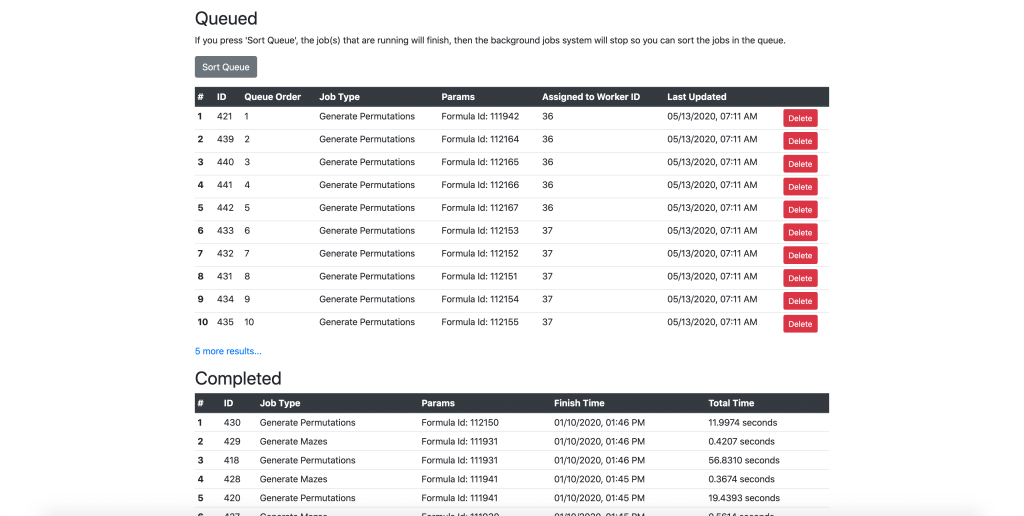Click 56.8310 seconds total time cell

(743, 460)
